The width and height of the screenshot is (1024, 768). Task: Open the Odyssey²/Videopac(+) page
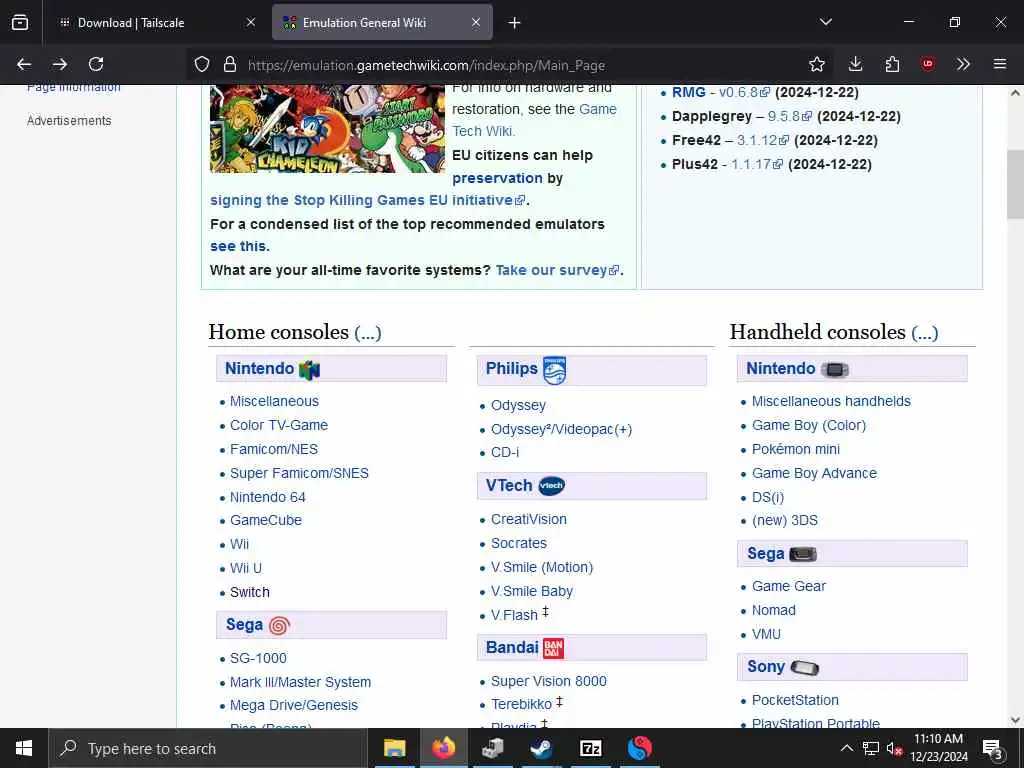click(562, 429)
